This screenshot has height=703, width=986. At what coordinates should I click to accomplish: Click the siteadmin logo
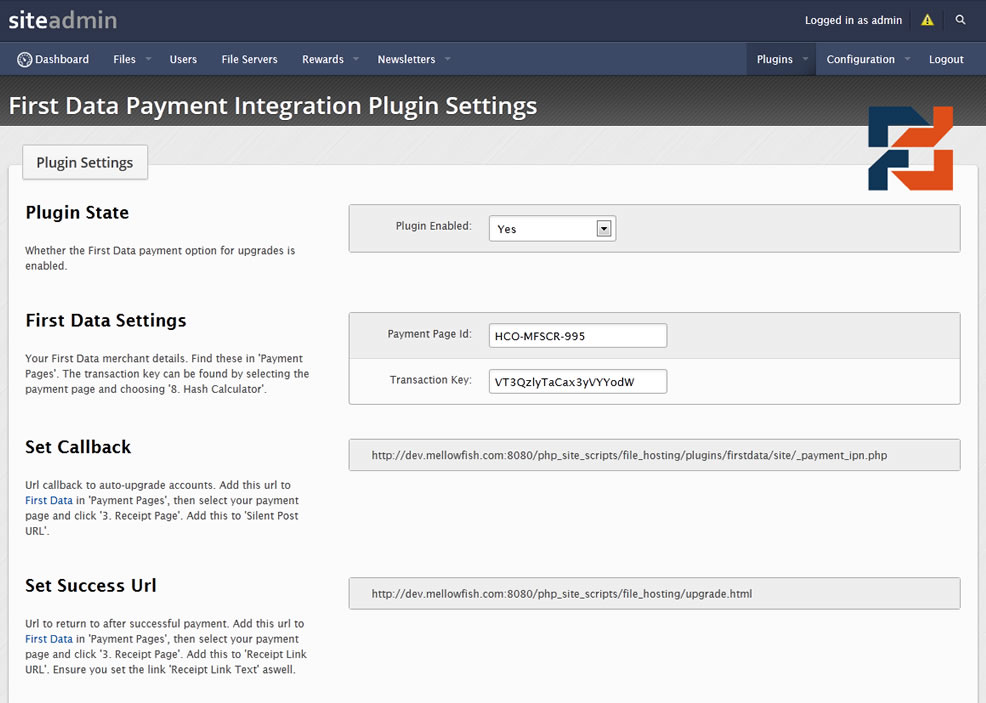click(x=63, y=20)
